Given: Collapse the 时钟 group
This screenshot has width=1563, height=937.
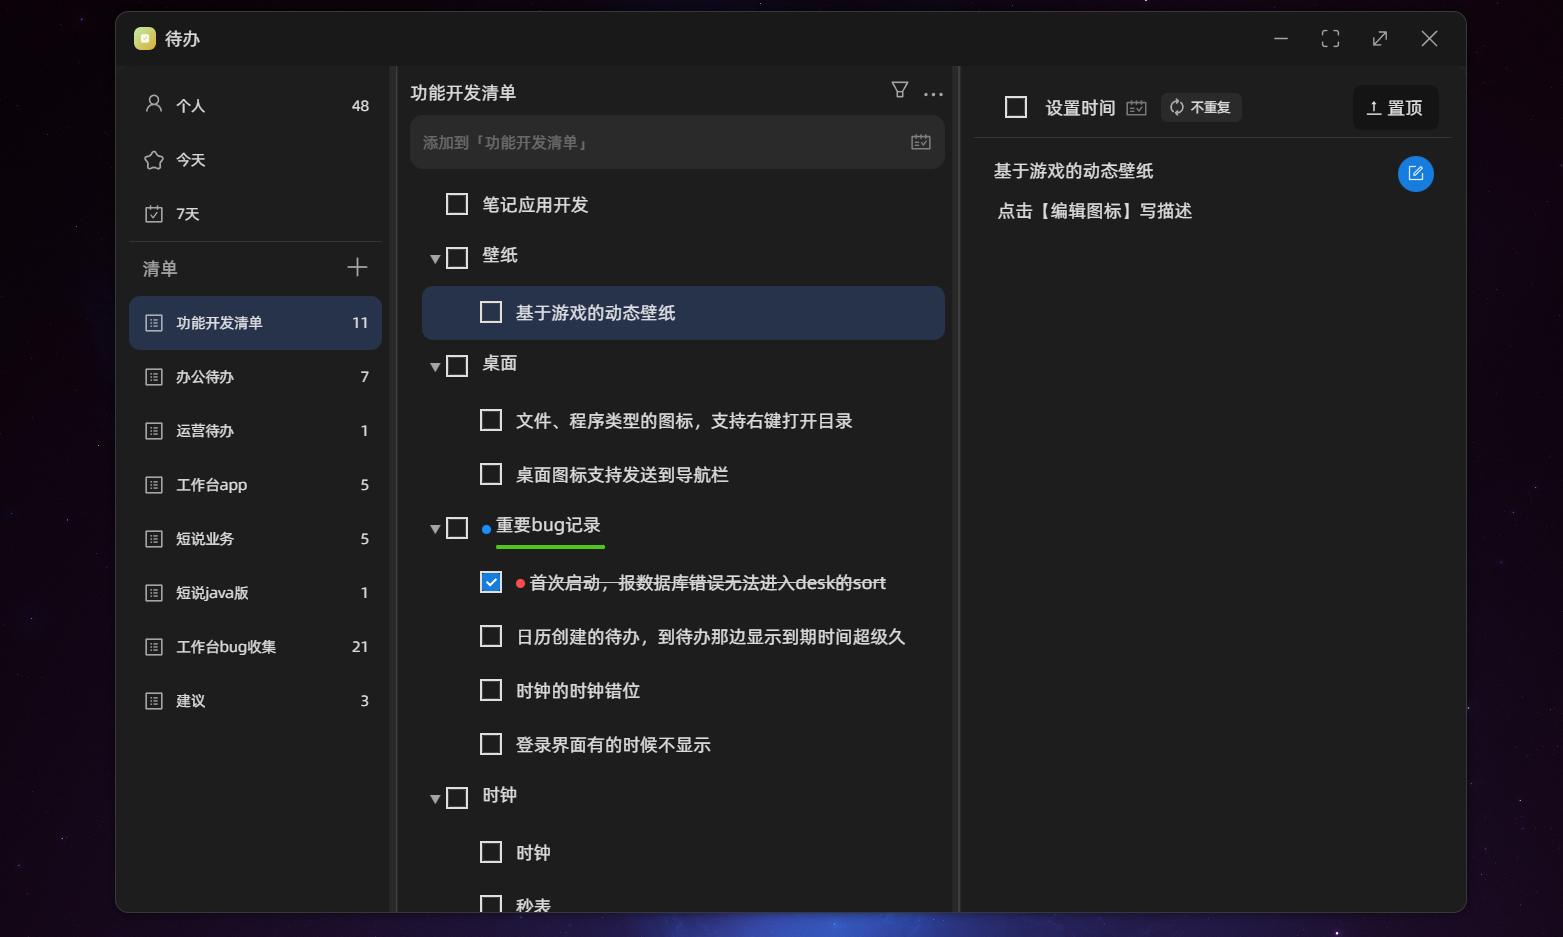Looking at the screenshot, I should [434, 797].
